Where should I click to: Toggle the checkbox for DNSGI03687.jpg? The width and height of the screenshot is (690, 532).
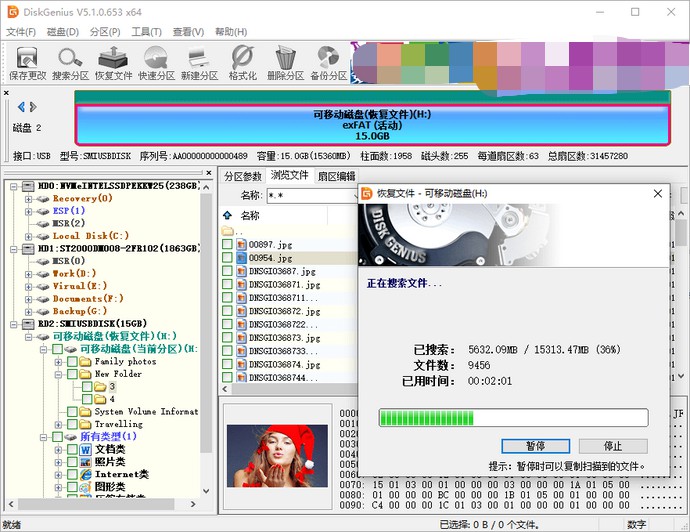click(228, 270)
